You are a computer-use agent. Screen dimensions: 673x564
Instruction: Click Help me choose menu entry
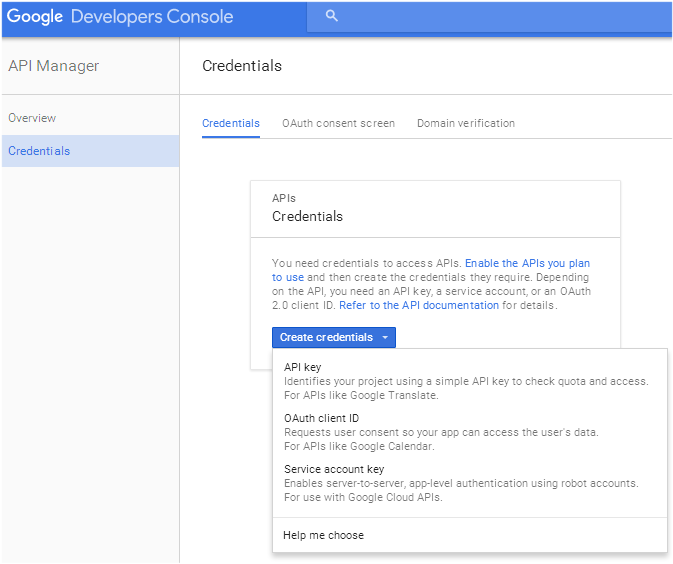click(323, 535)
